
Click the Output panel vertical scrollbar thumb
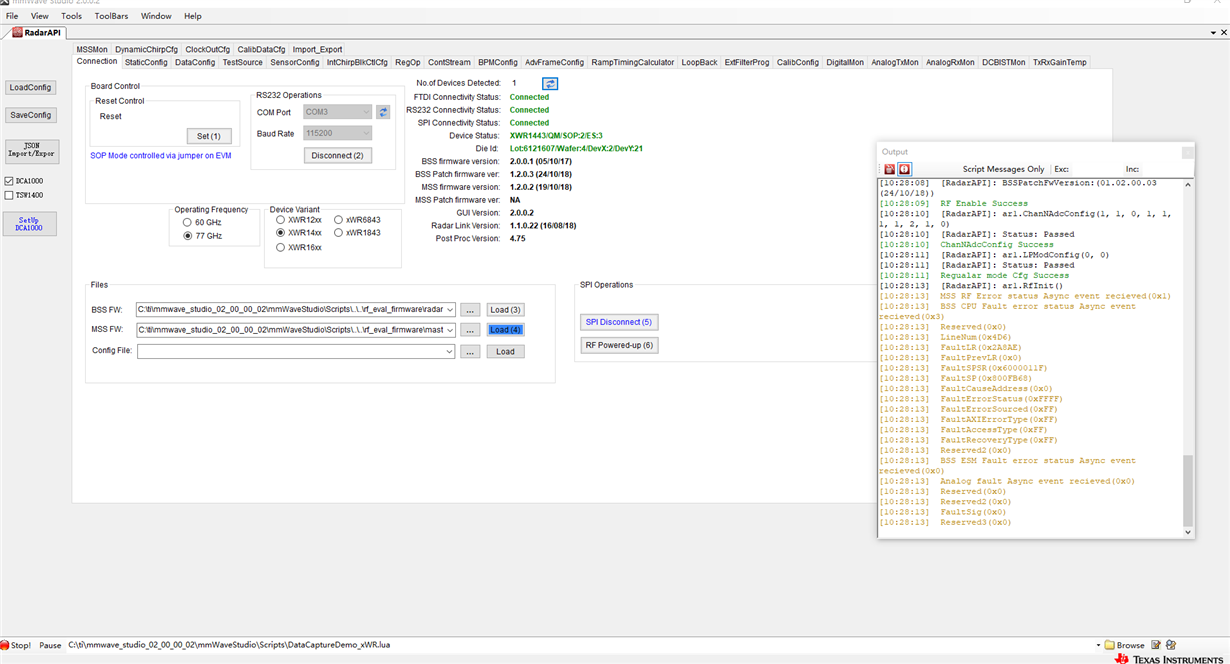click(1188, 491)
